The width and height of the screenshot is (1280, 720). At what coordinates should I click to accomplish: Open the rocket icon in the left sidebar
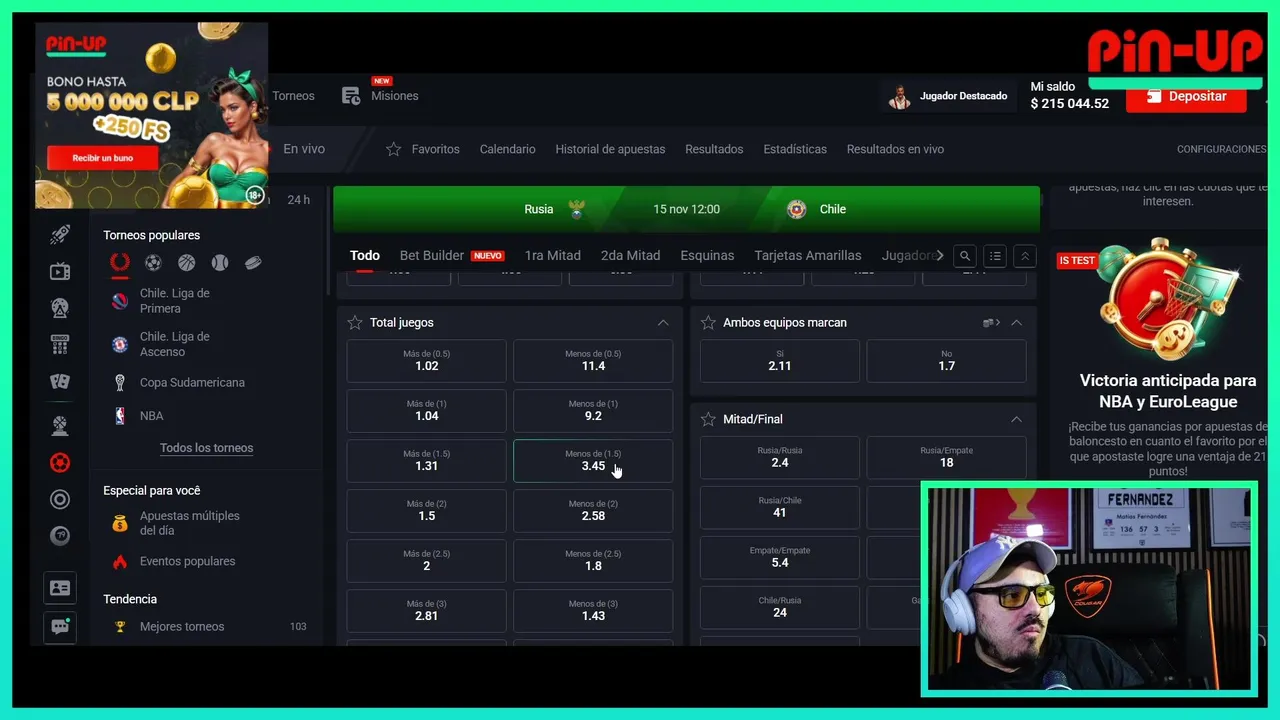(x=60, y=235)
